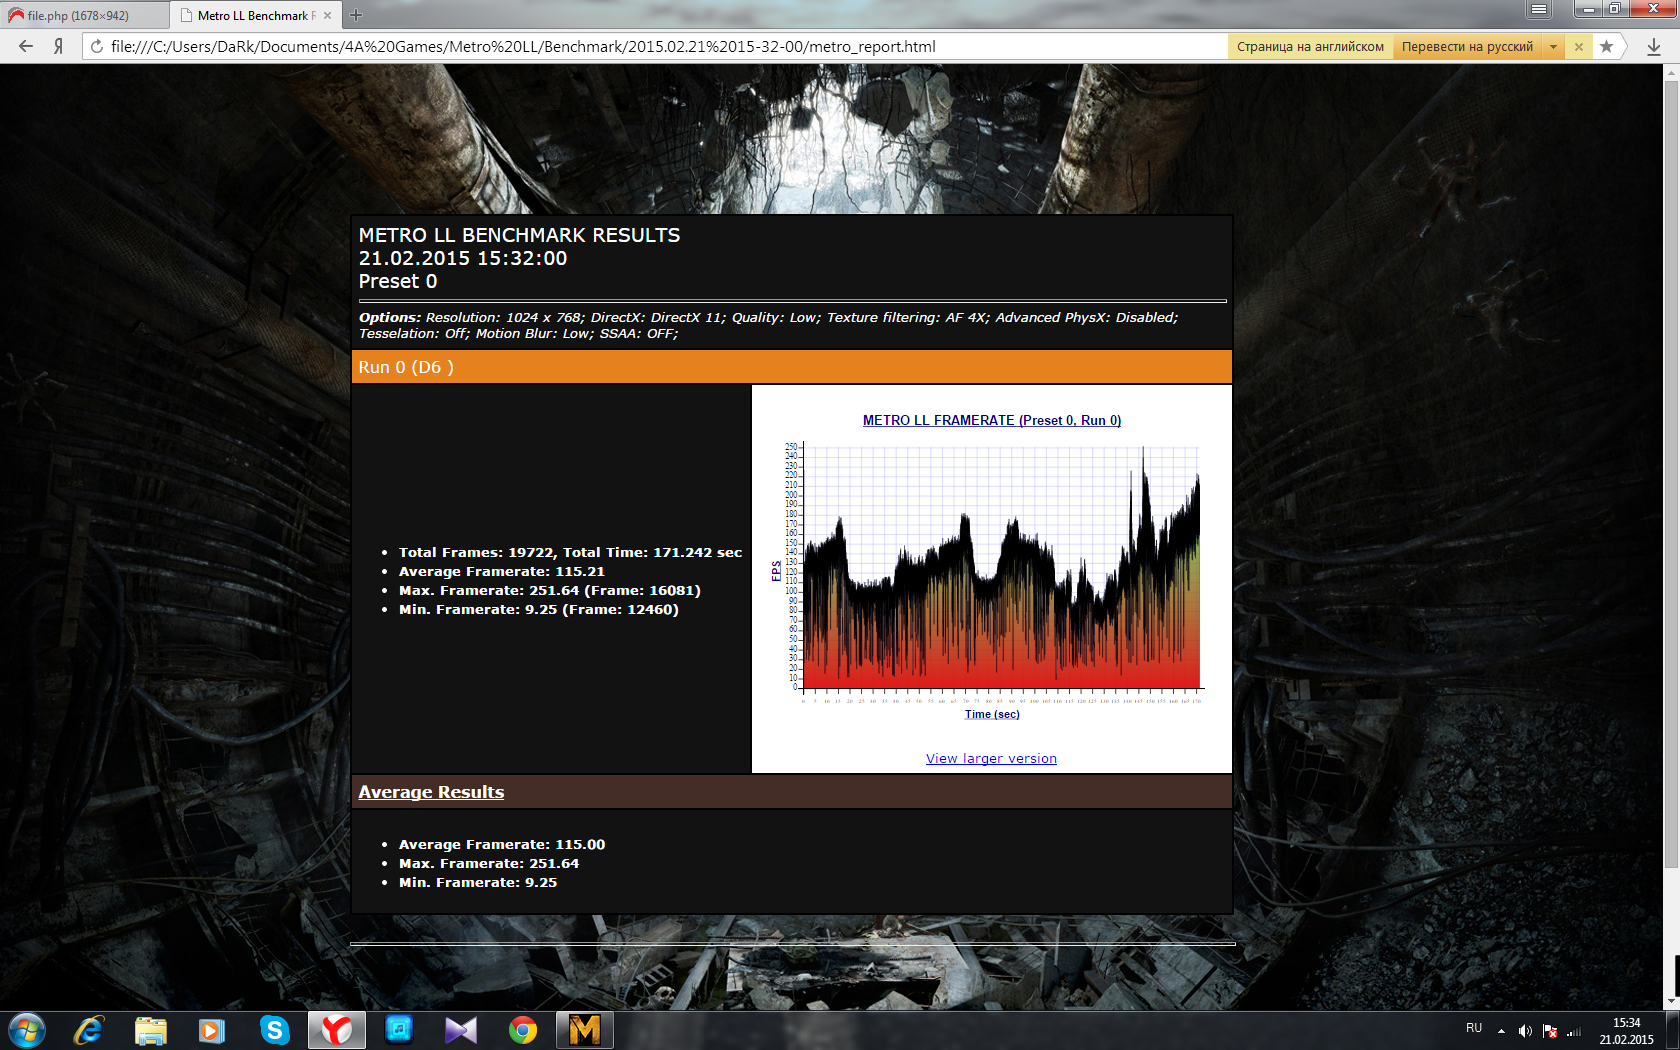
Task: Click 'Max. Framerate: 251.64 (Frame: 16081)' text
Action: tap(550, 590)
